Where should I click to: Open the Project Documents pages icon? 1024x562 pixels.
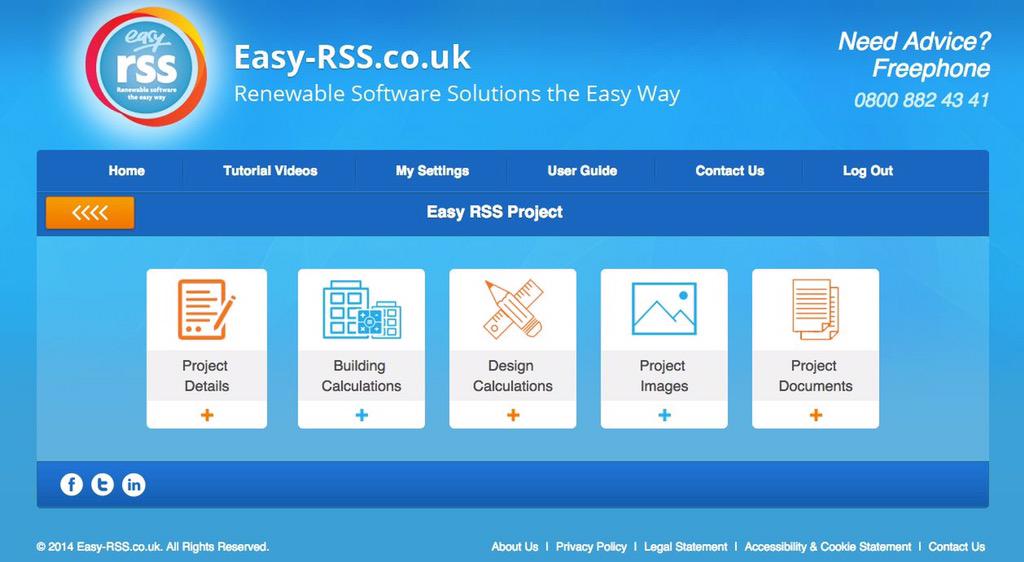816,309
